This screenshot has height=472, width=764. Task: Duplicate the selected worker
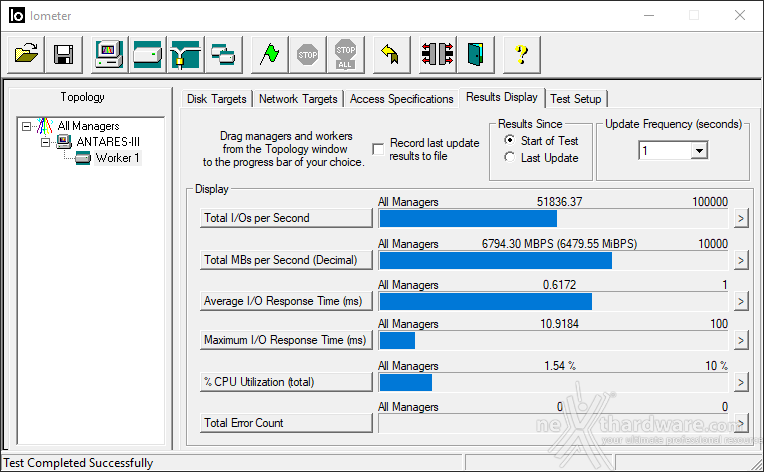tap(223, 54)
